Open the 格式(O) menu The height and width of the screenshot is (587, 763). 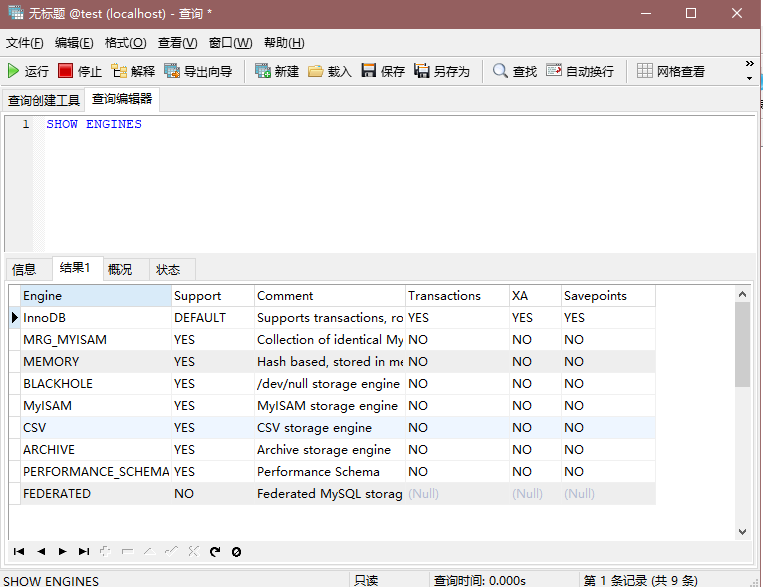tap(126, 43)
